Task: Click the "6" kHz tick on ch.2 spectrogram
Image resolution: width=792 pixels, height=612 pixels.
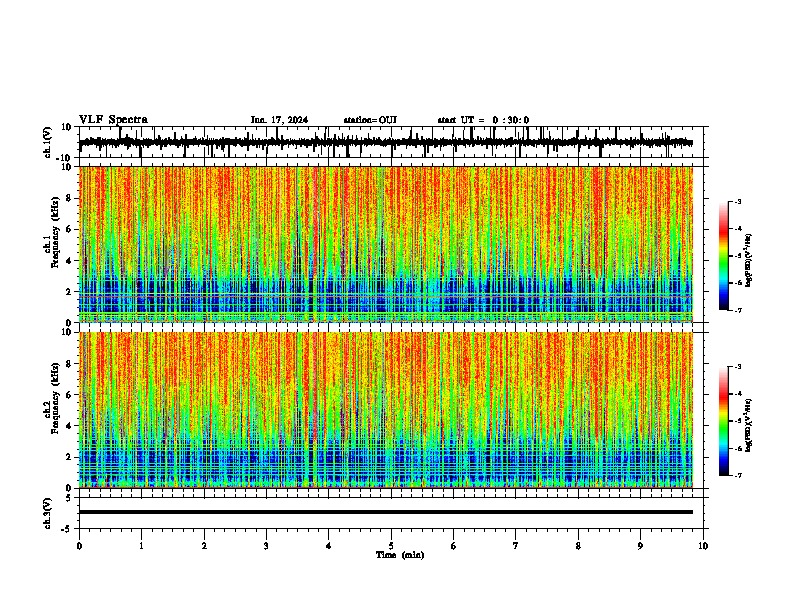Action: (x=70, y=395)
